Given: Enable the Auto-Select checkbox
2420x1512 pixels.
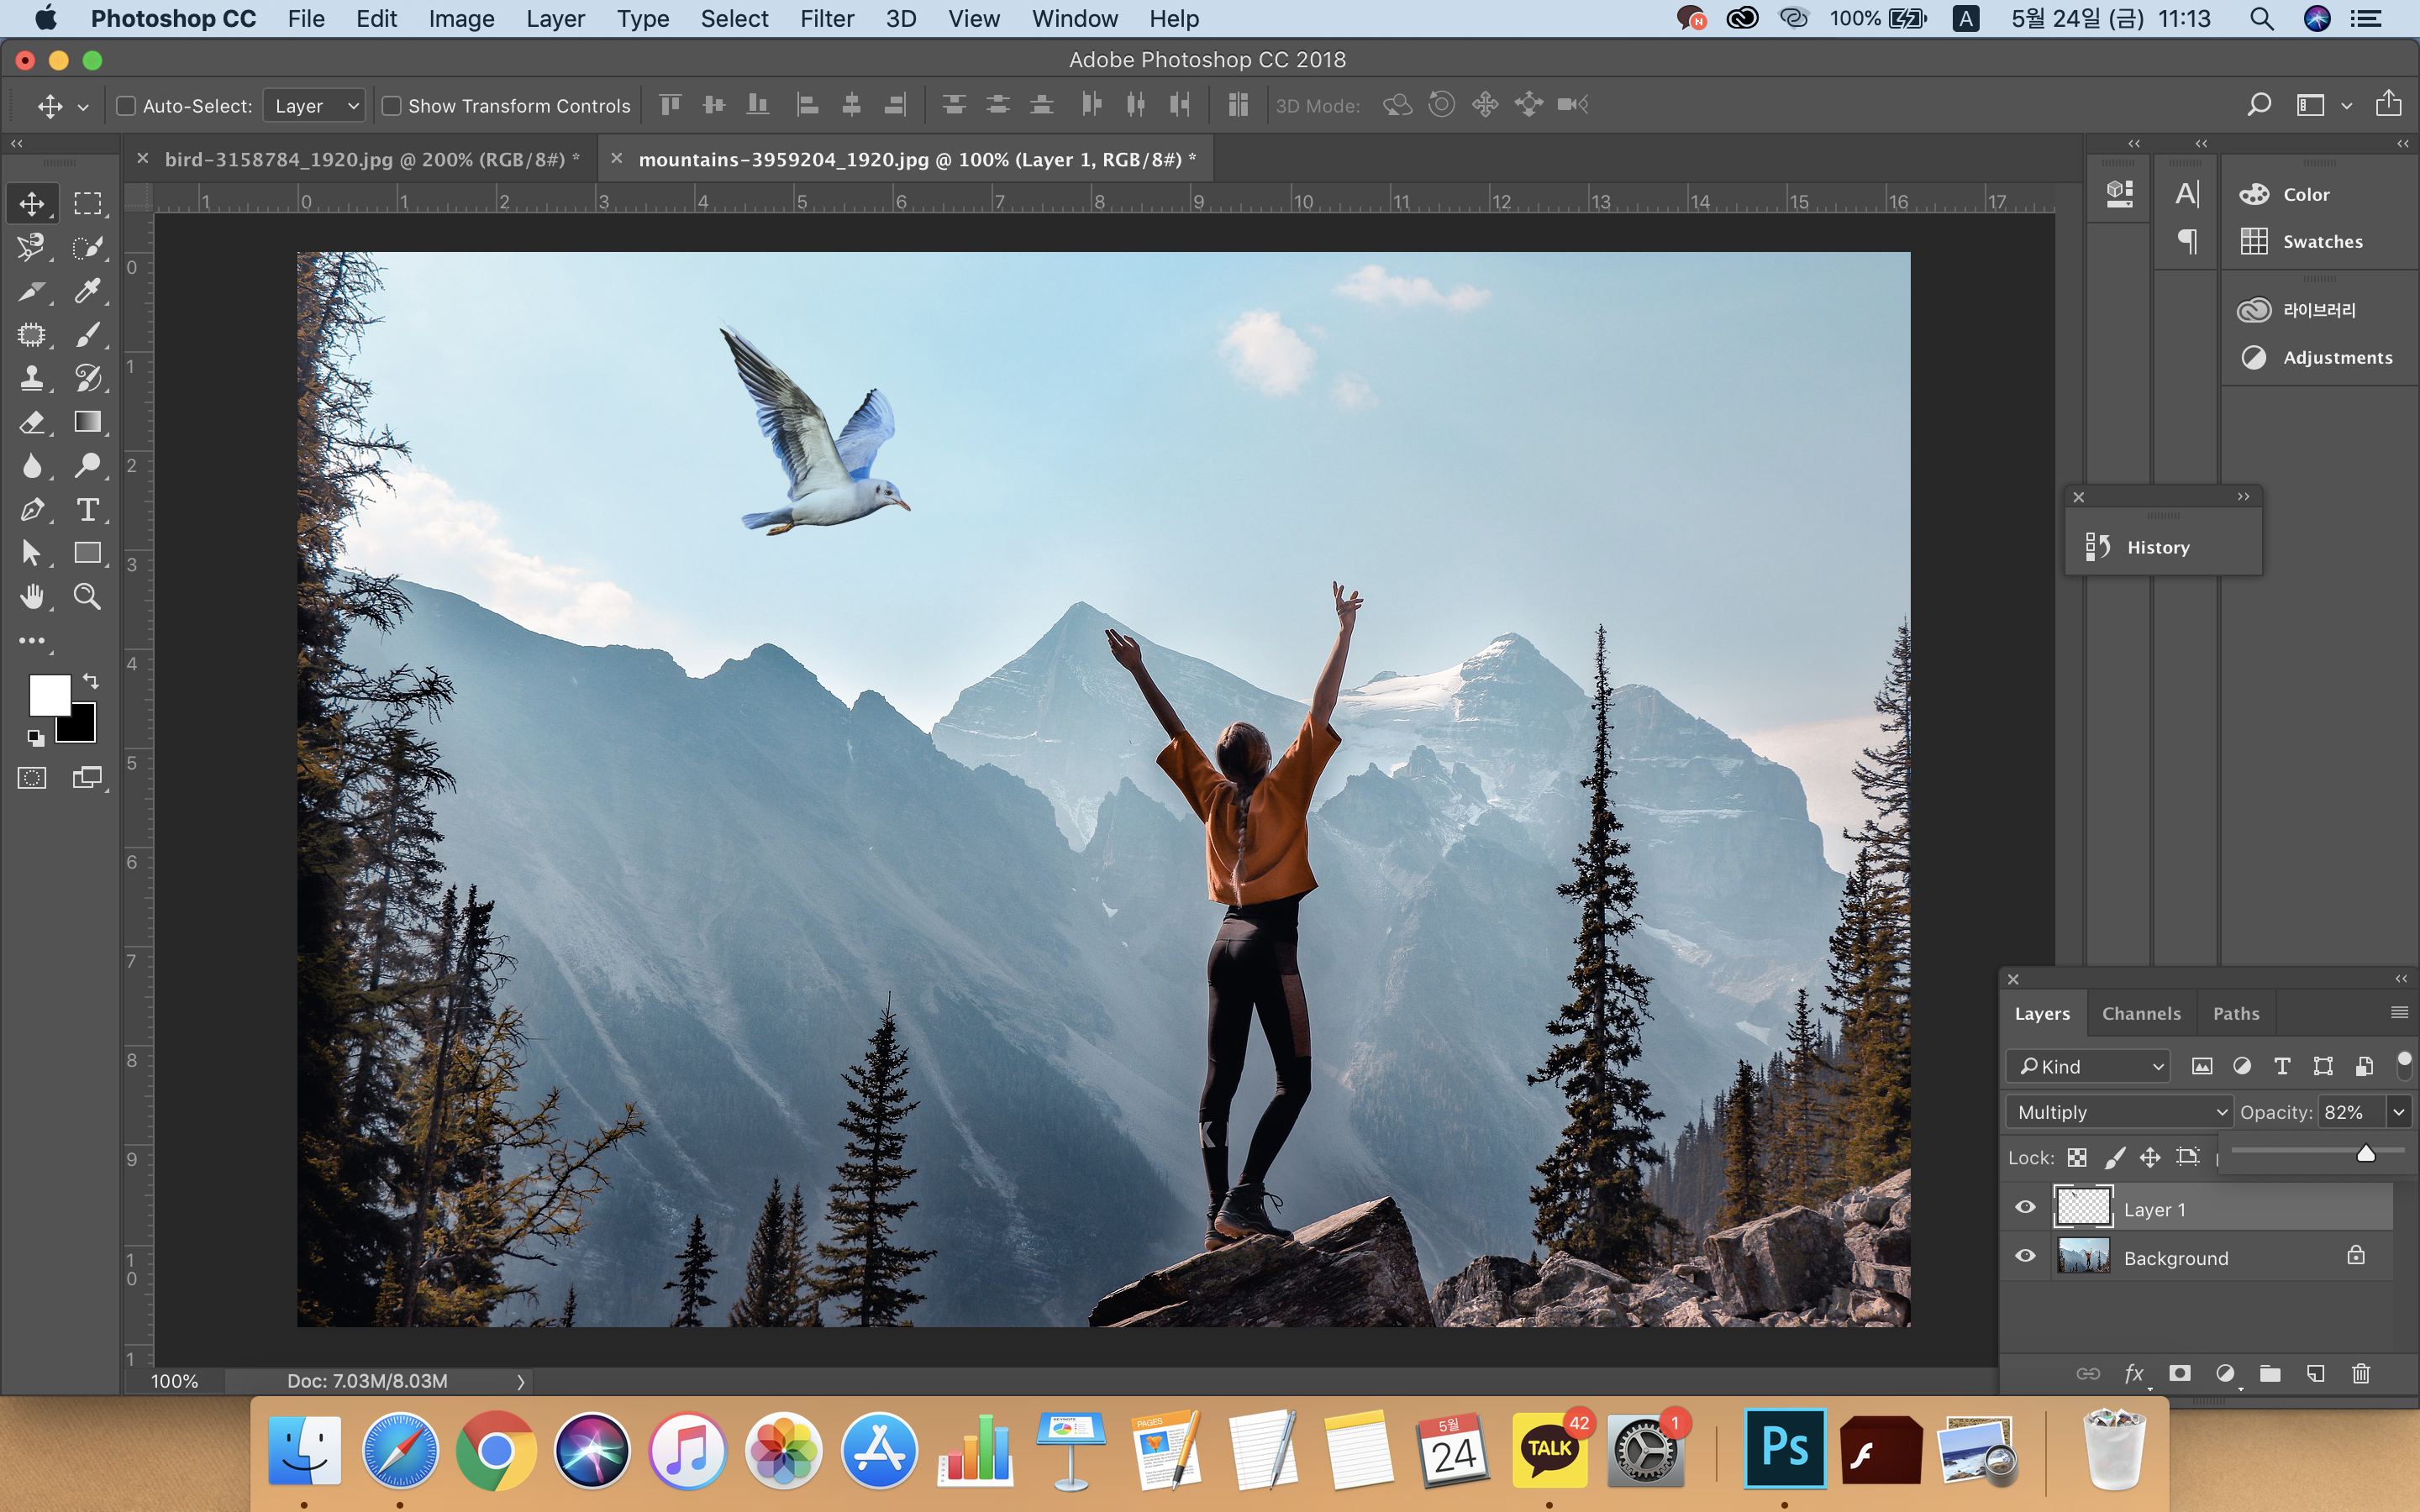Looking at the screenshot, I should coord(126,106).
